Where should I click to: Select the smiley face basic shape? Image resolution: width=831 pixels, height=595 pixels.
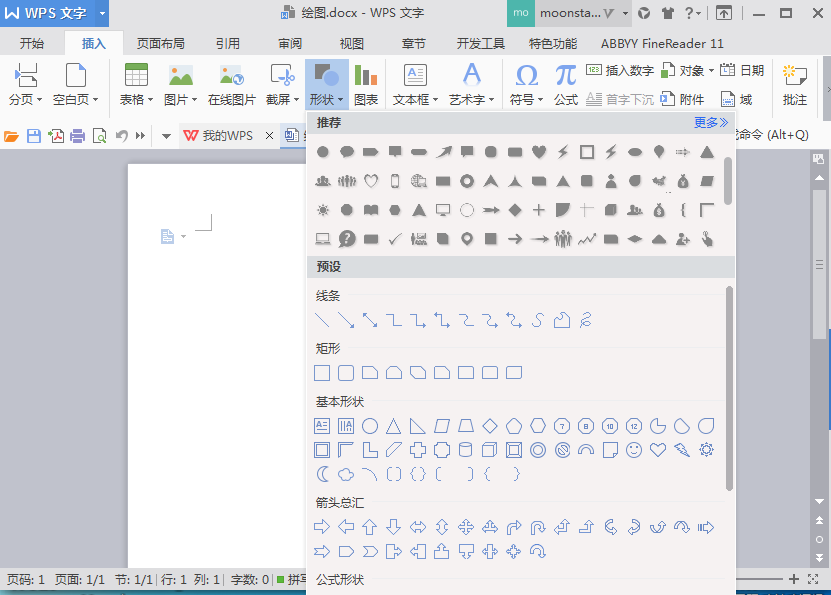point(634,450)
